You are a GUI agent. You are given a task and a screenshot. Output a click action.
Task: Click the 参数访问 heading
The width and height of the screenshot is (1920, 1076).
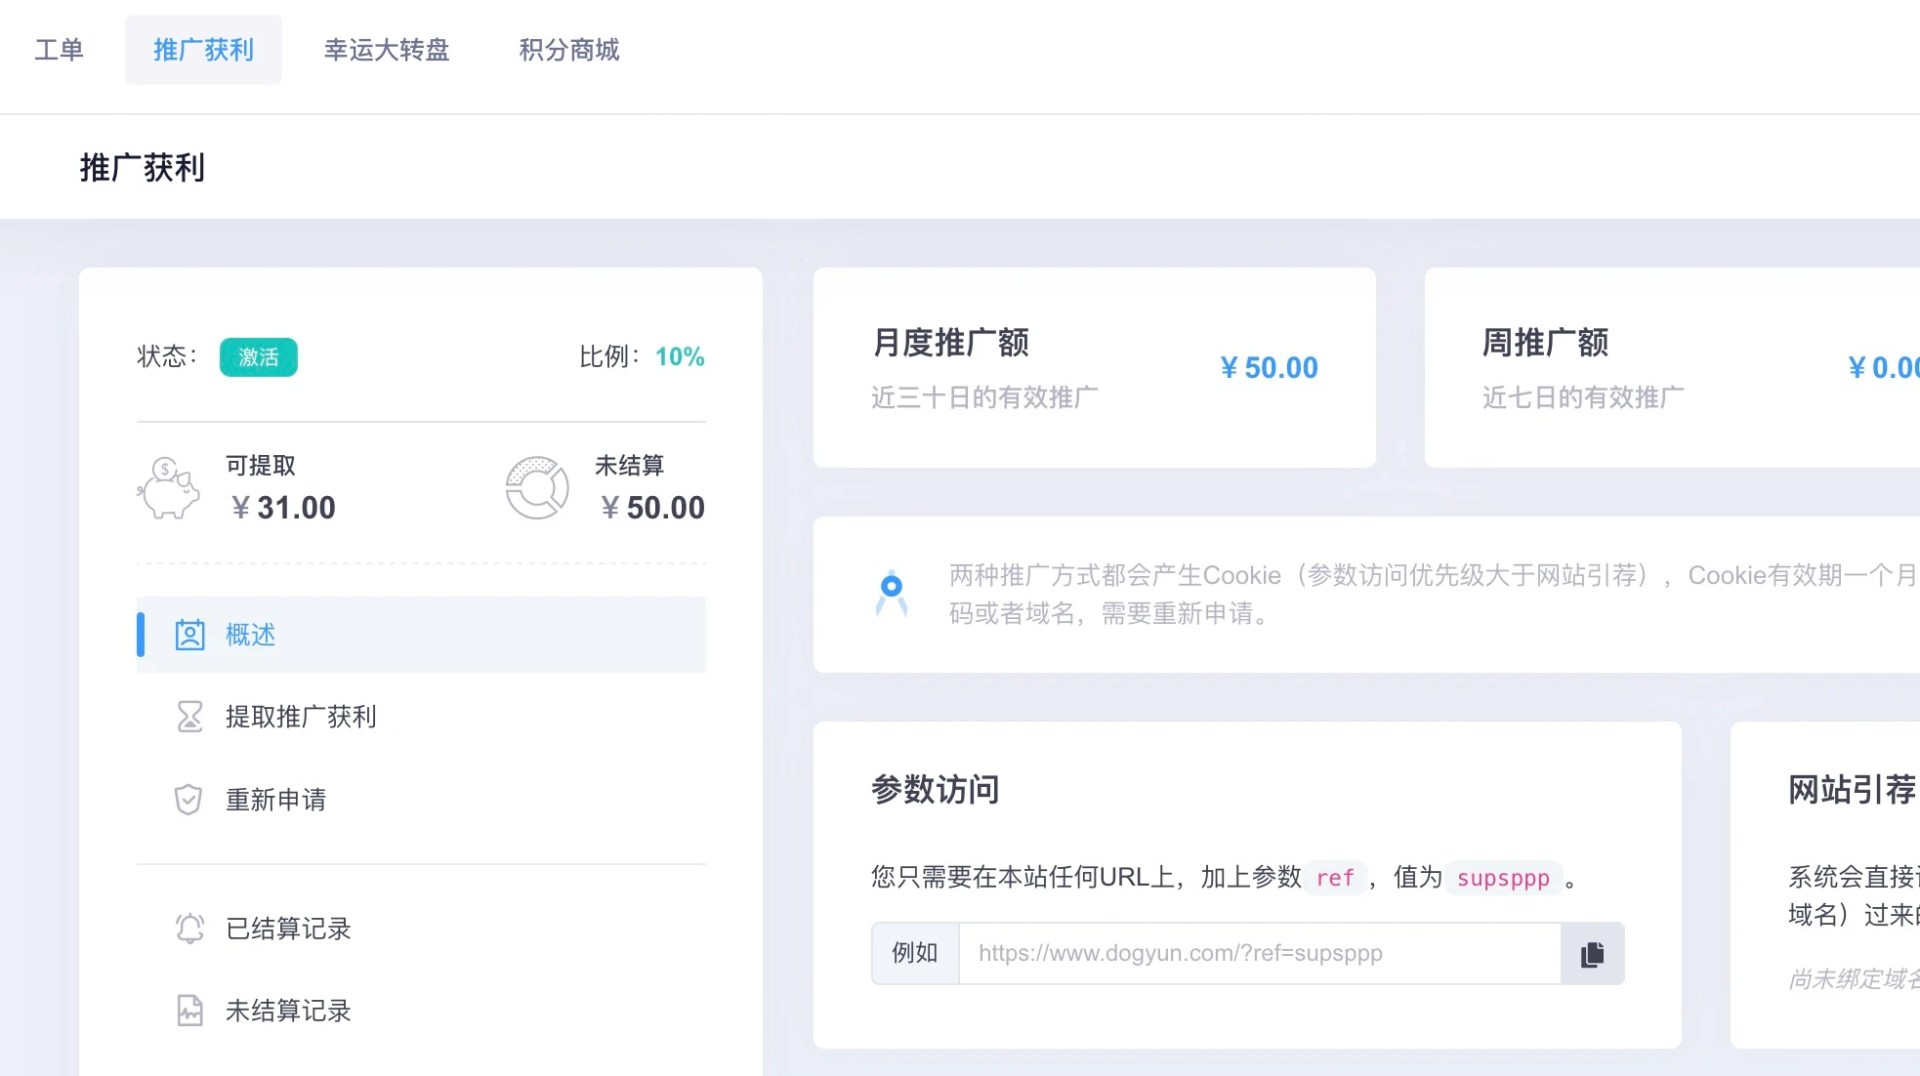click(935, 790)
